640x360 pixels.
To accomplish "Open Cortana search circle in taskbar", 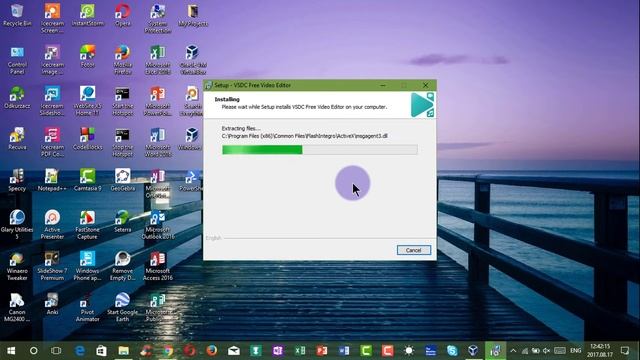I will pos(33,351).
